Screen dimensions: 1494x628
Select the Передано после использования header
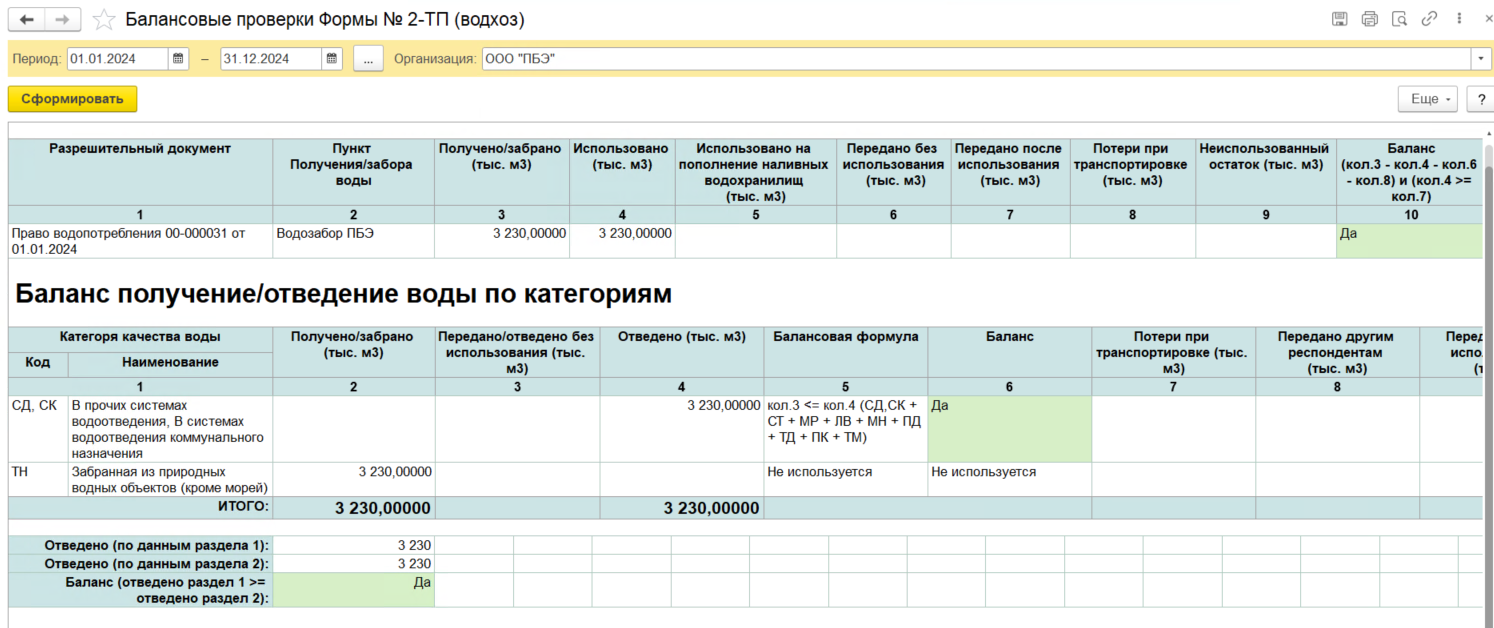point(1010,172)
